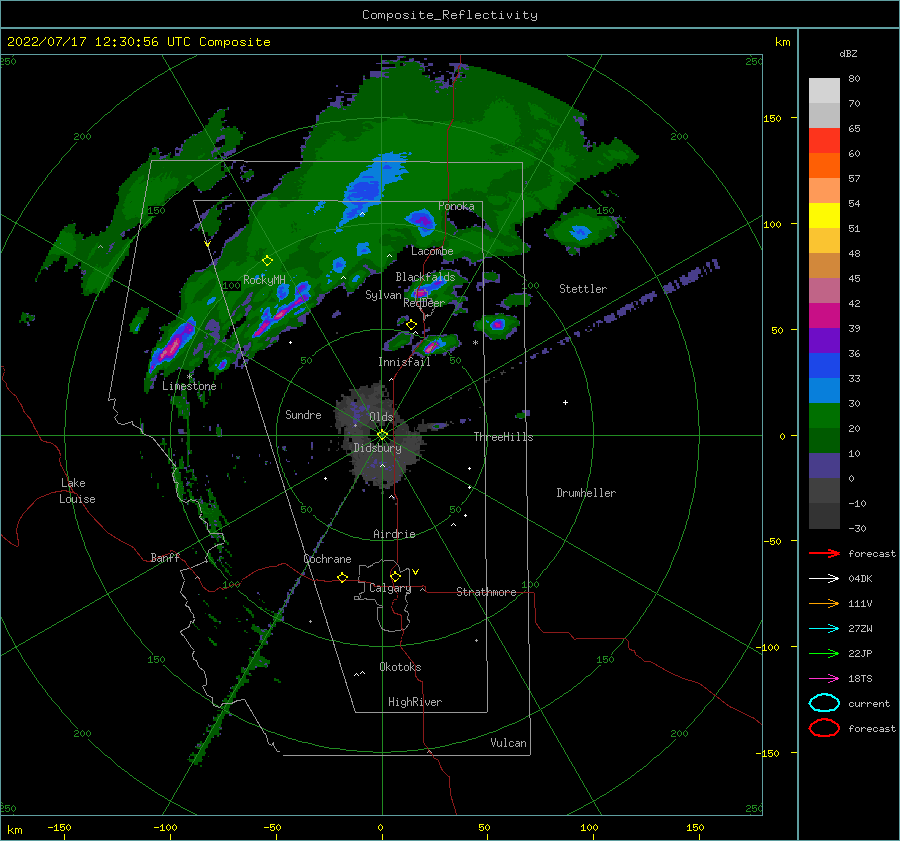Image resolution: width=900 pixels, height=841 pixels.
Task: Click the orange 111V arrow legend icon
Action: coord(824,603)
